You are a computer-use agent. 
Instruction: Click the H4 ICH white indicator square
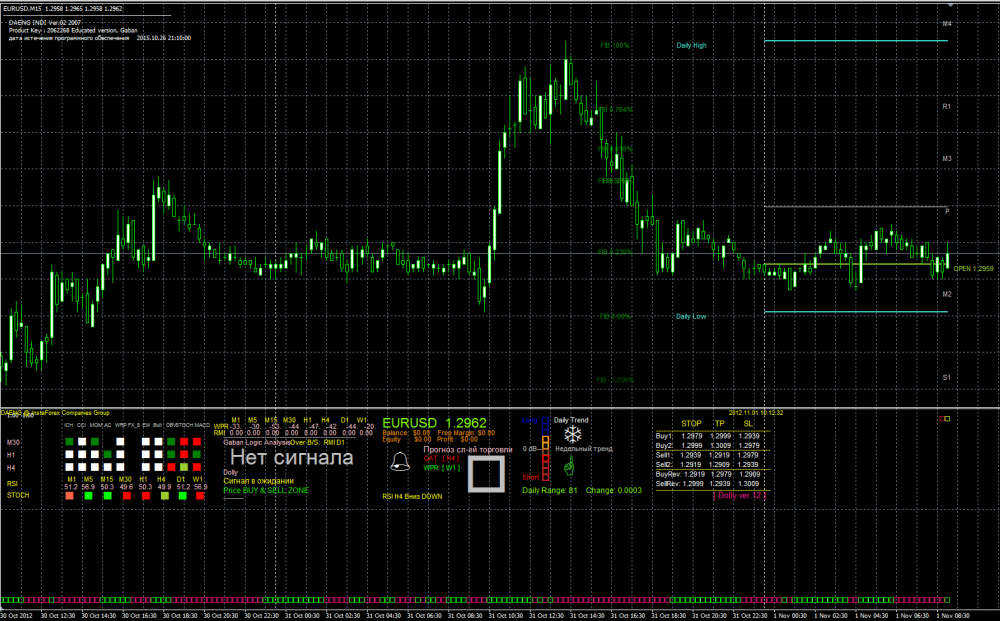70,467
